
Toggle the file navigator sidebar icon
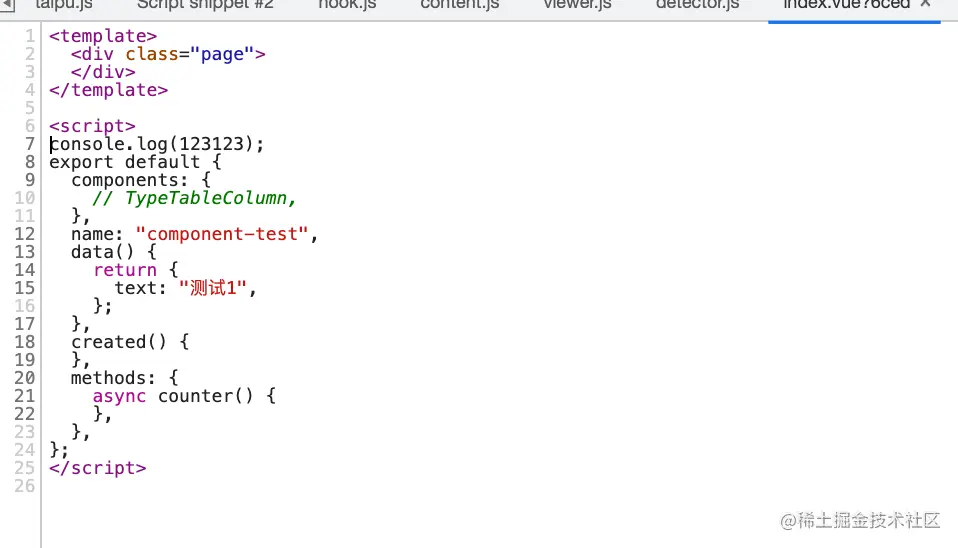pos(7,5)
